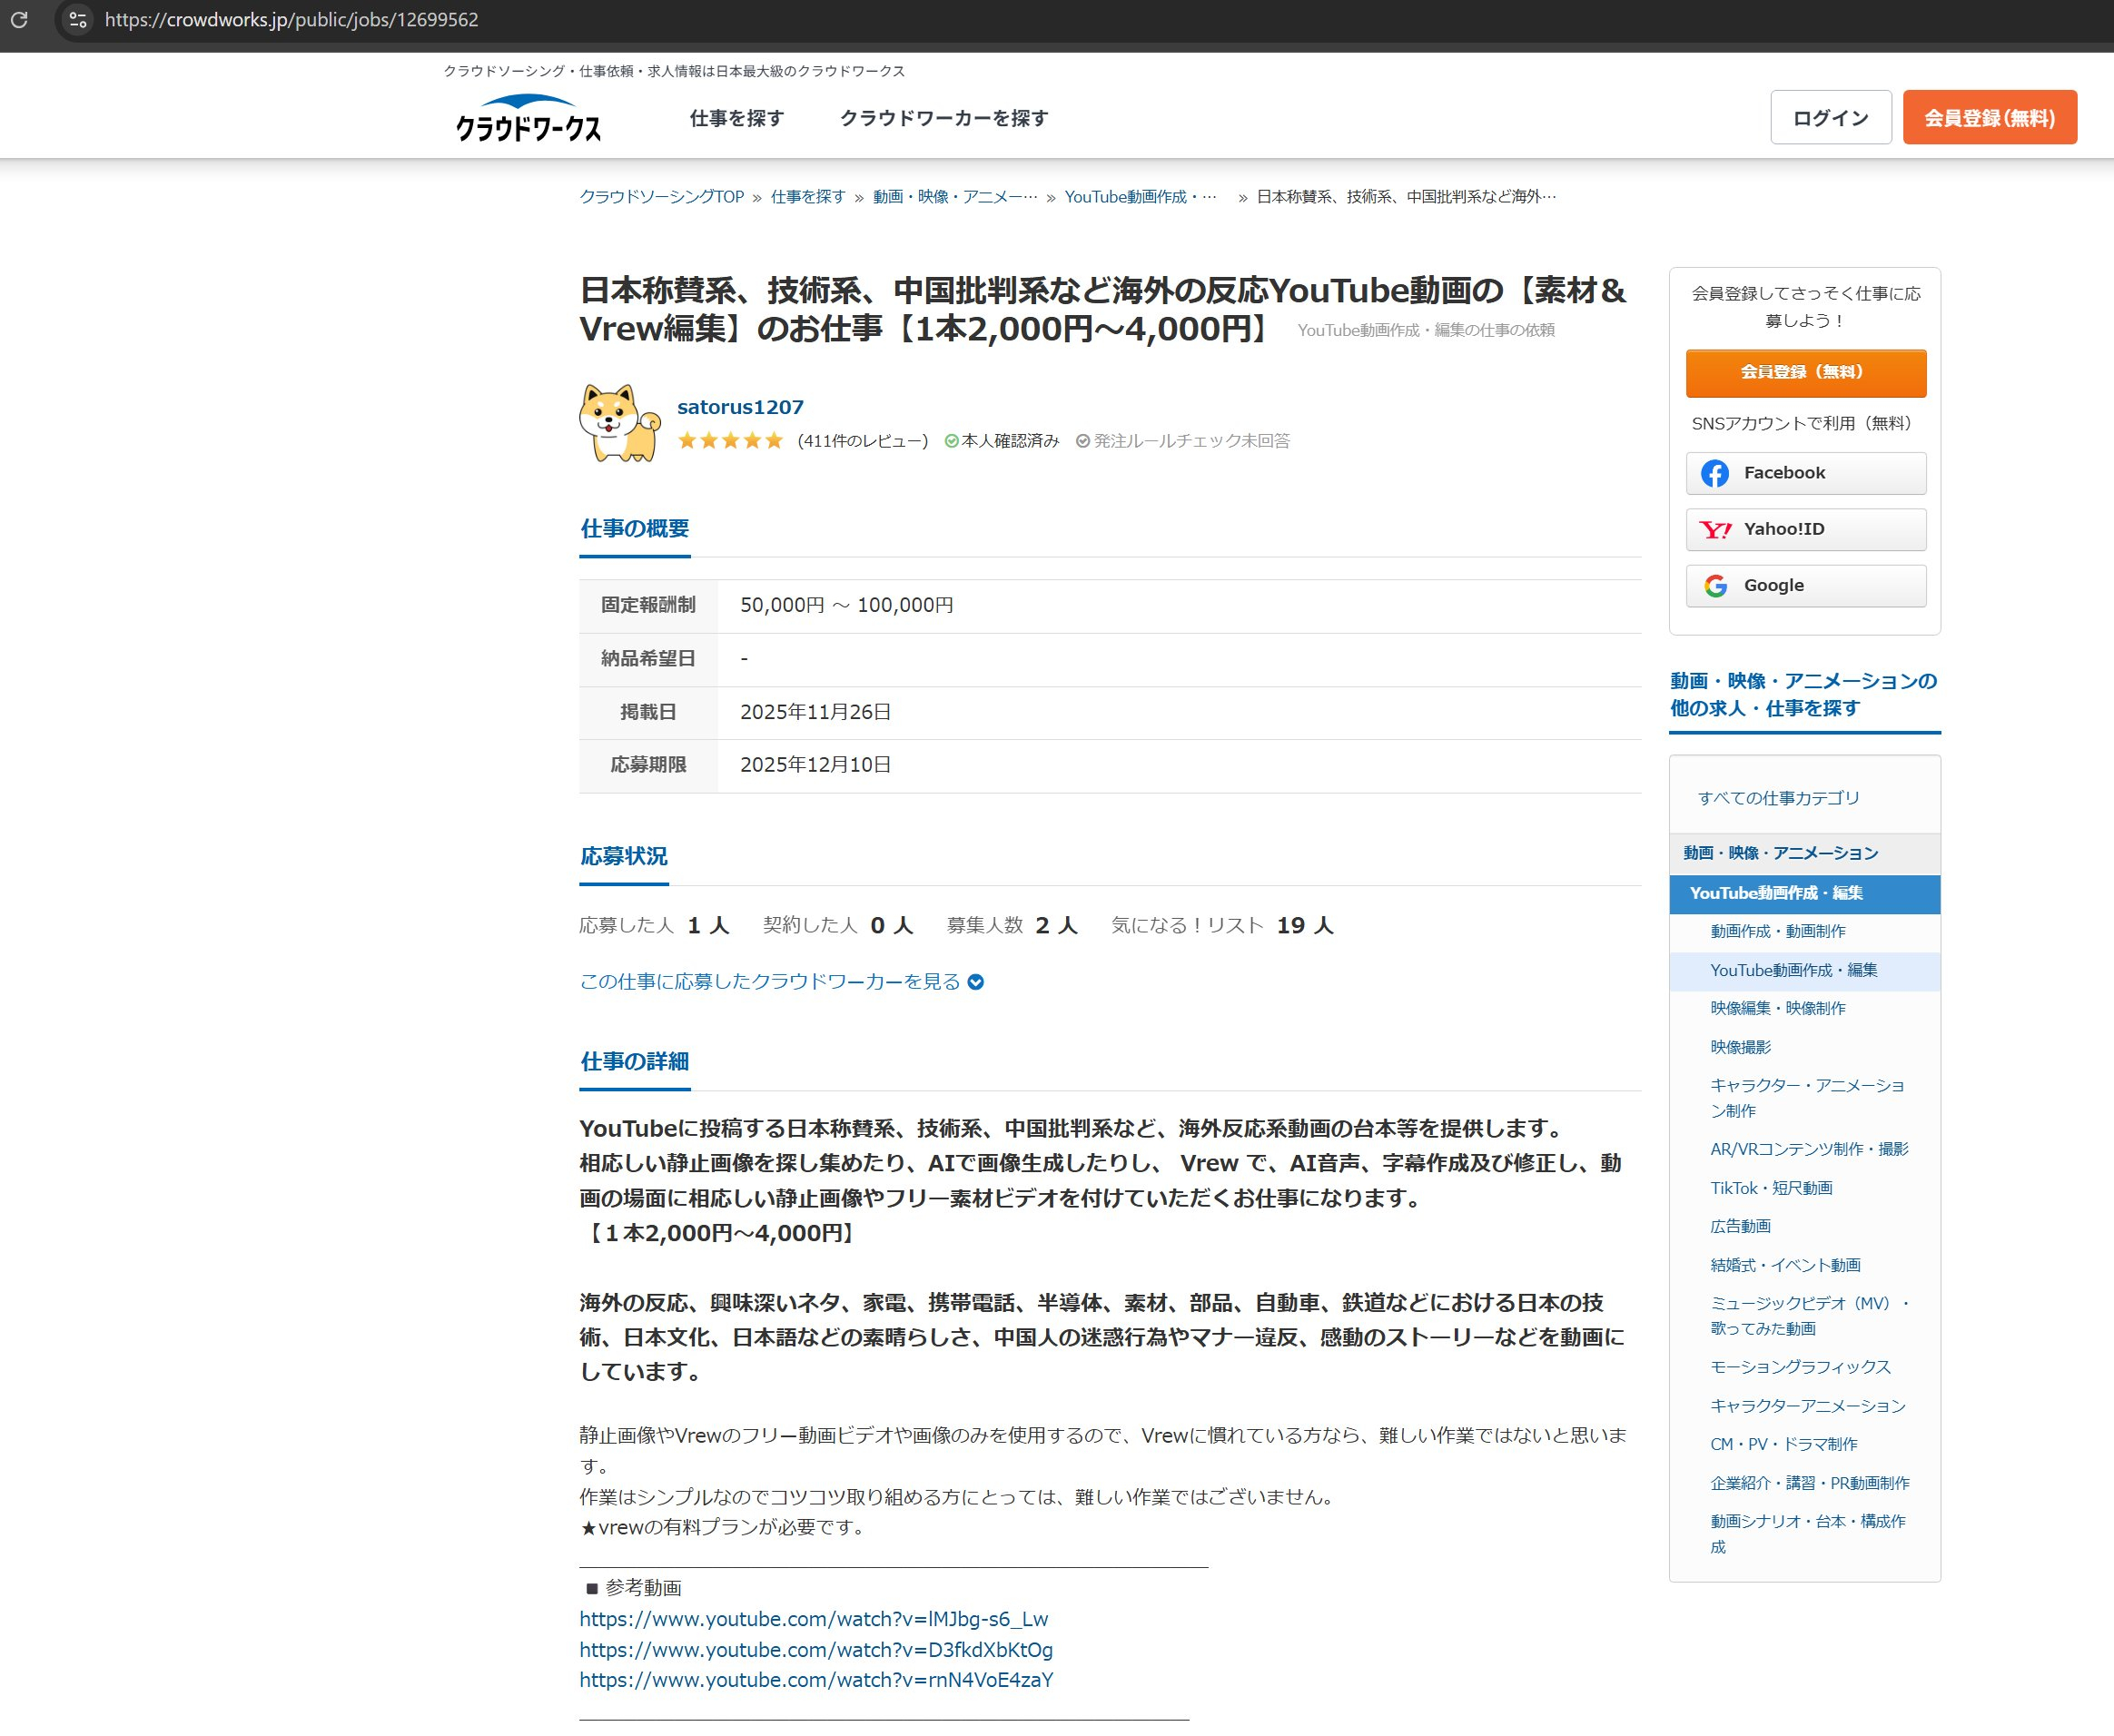Open site info icon in address bar

tap(78, 19)
